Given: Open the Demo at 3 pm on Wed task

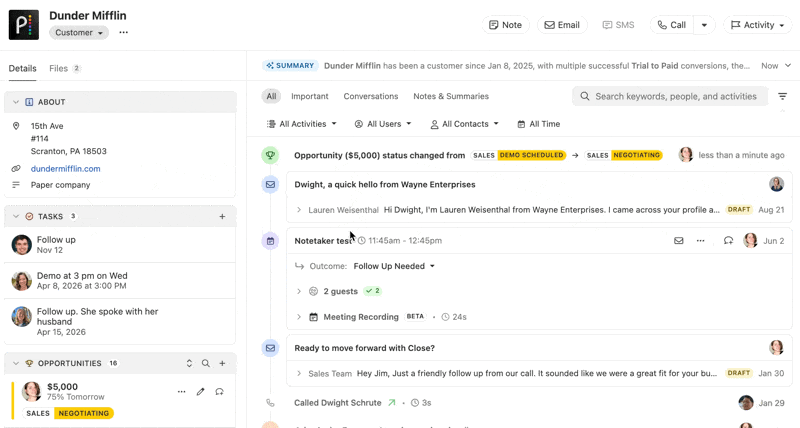Looking at the screenshot, I should point(120,281).
